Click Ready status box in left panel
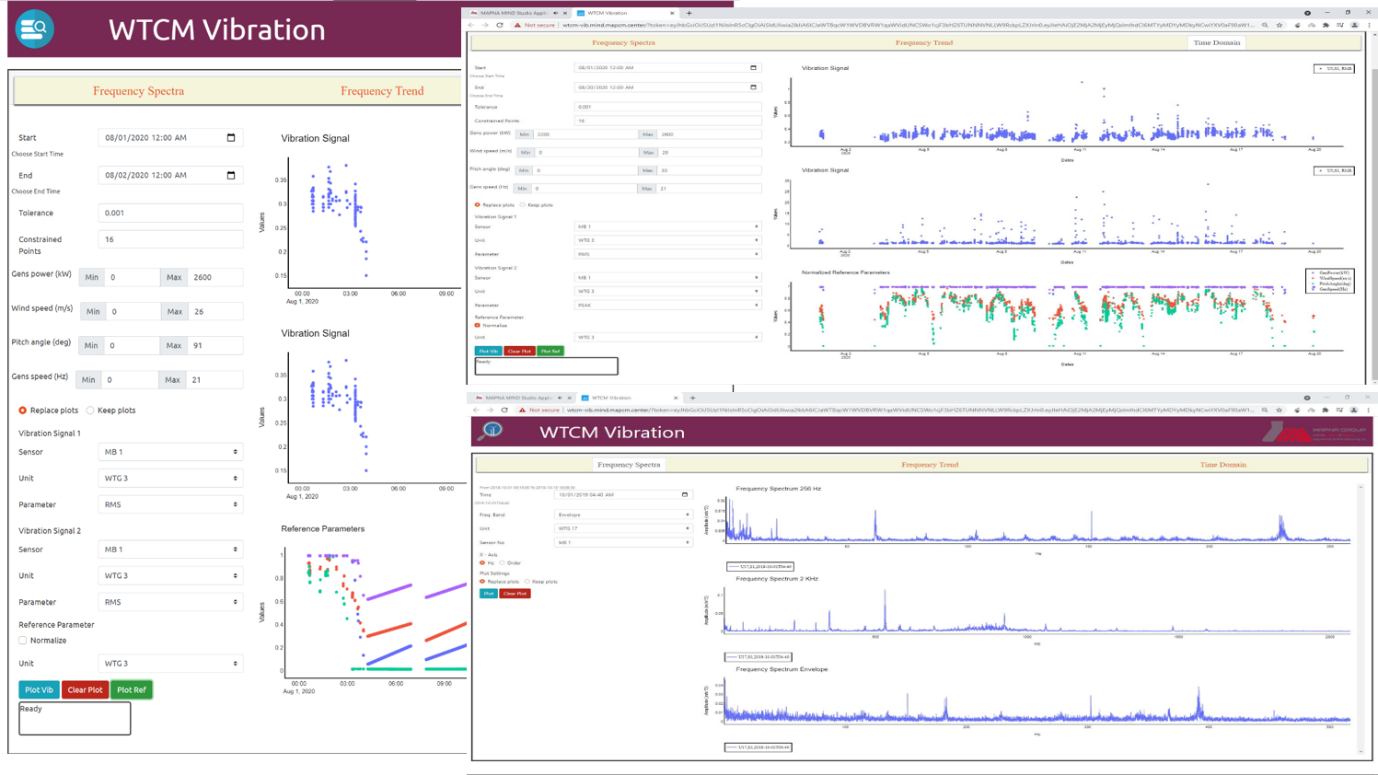This screenshot has width=1378, height=775. 75,718
